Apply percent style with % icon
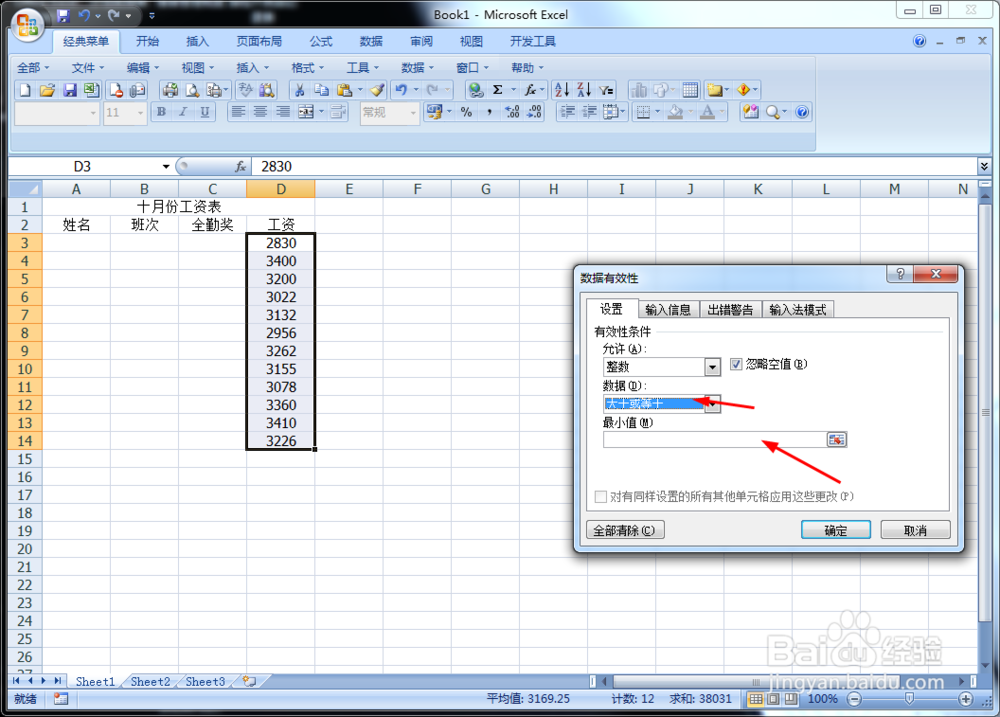Image resolution: width=1000 pixels, height=717 pixels. tap(466, 112)
